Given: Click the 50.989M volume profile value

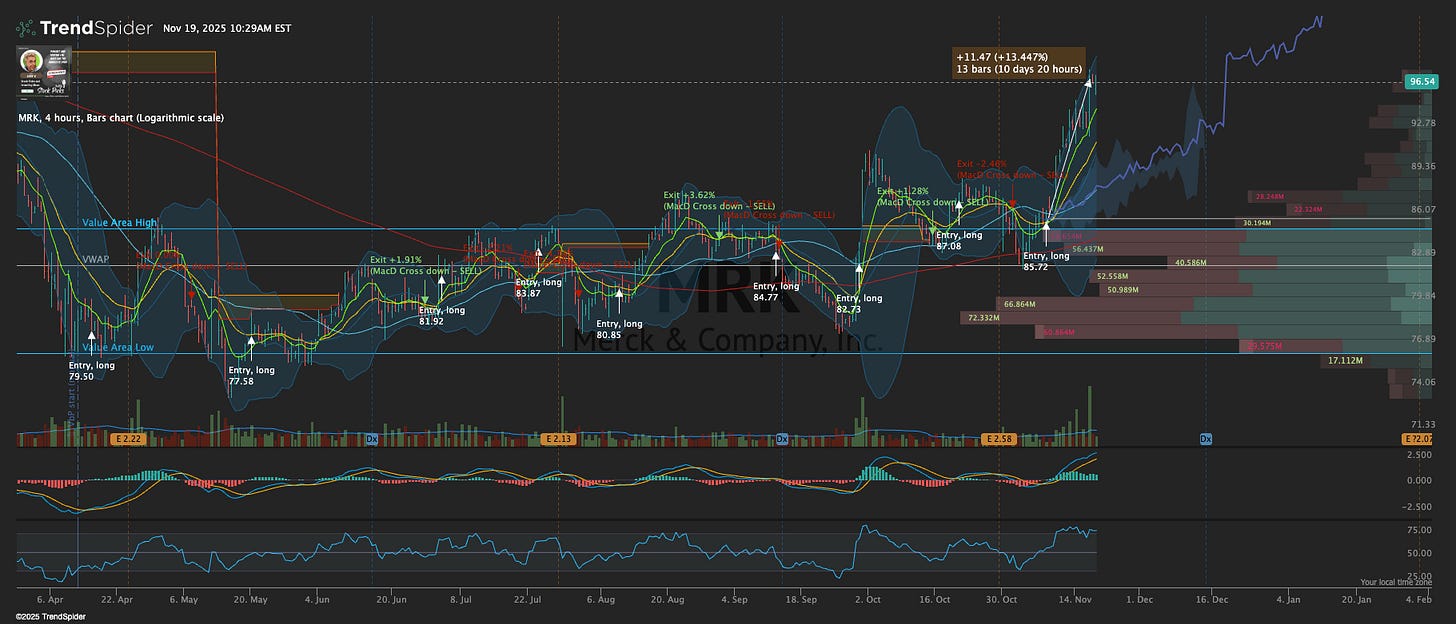Looking at the screenshot, I should coord(1124,290).
